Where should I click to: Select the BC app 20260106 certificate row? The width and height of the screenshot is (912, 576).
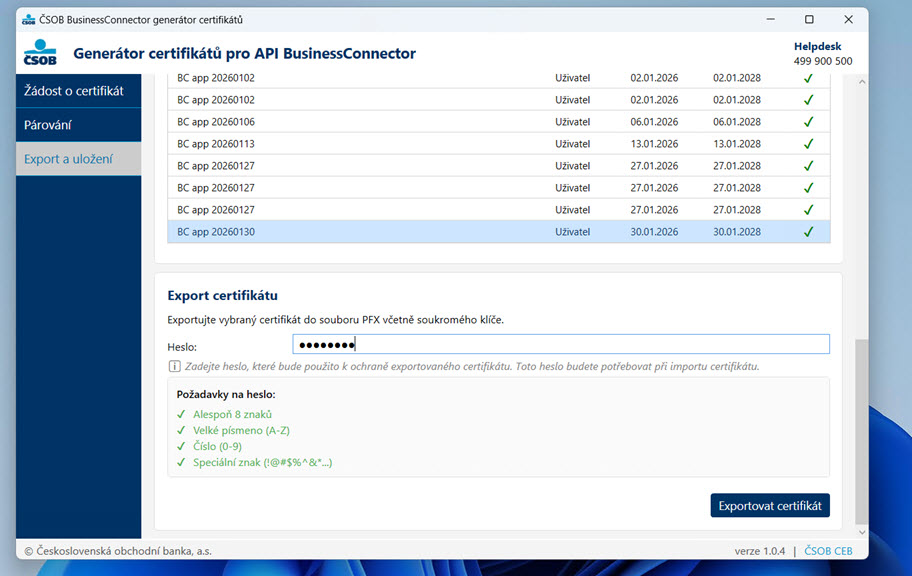click(x=498, y=122)
